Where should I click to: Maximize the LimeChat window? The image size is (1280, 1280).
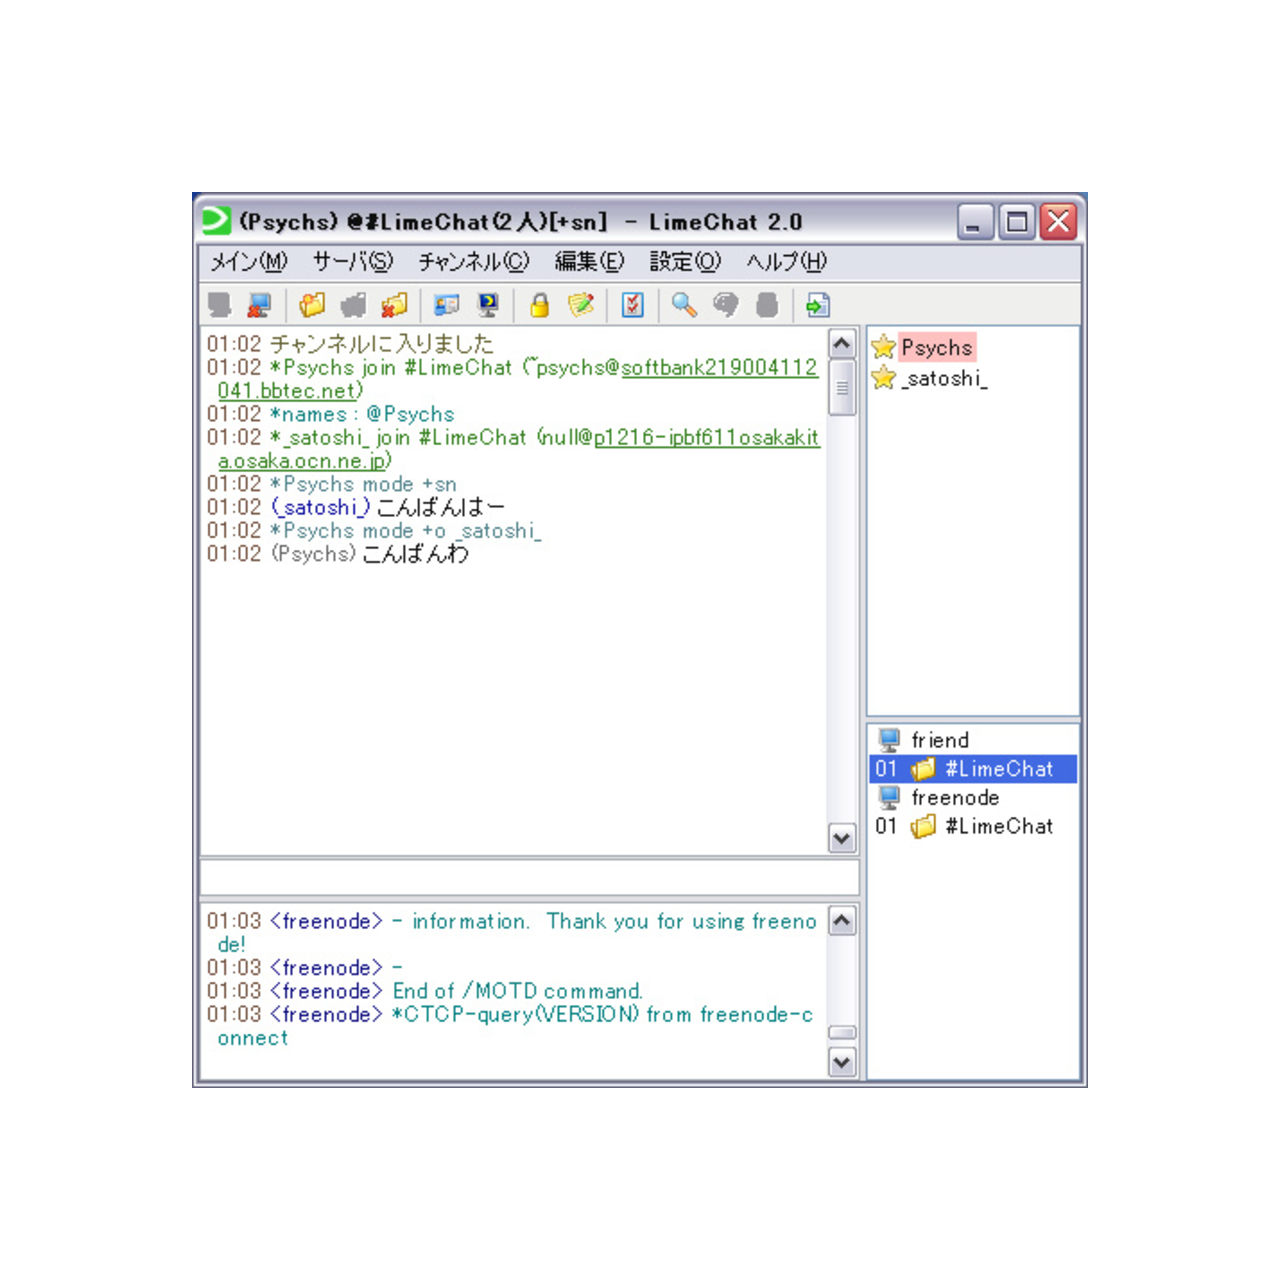click(1017, 221)
